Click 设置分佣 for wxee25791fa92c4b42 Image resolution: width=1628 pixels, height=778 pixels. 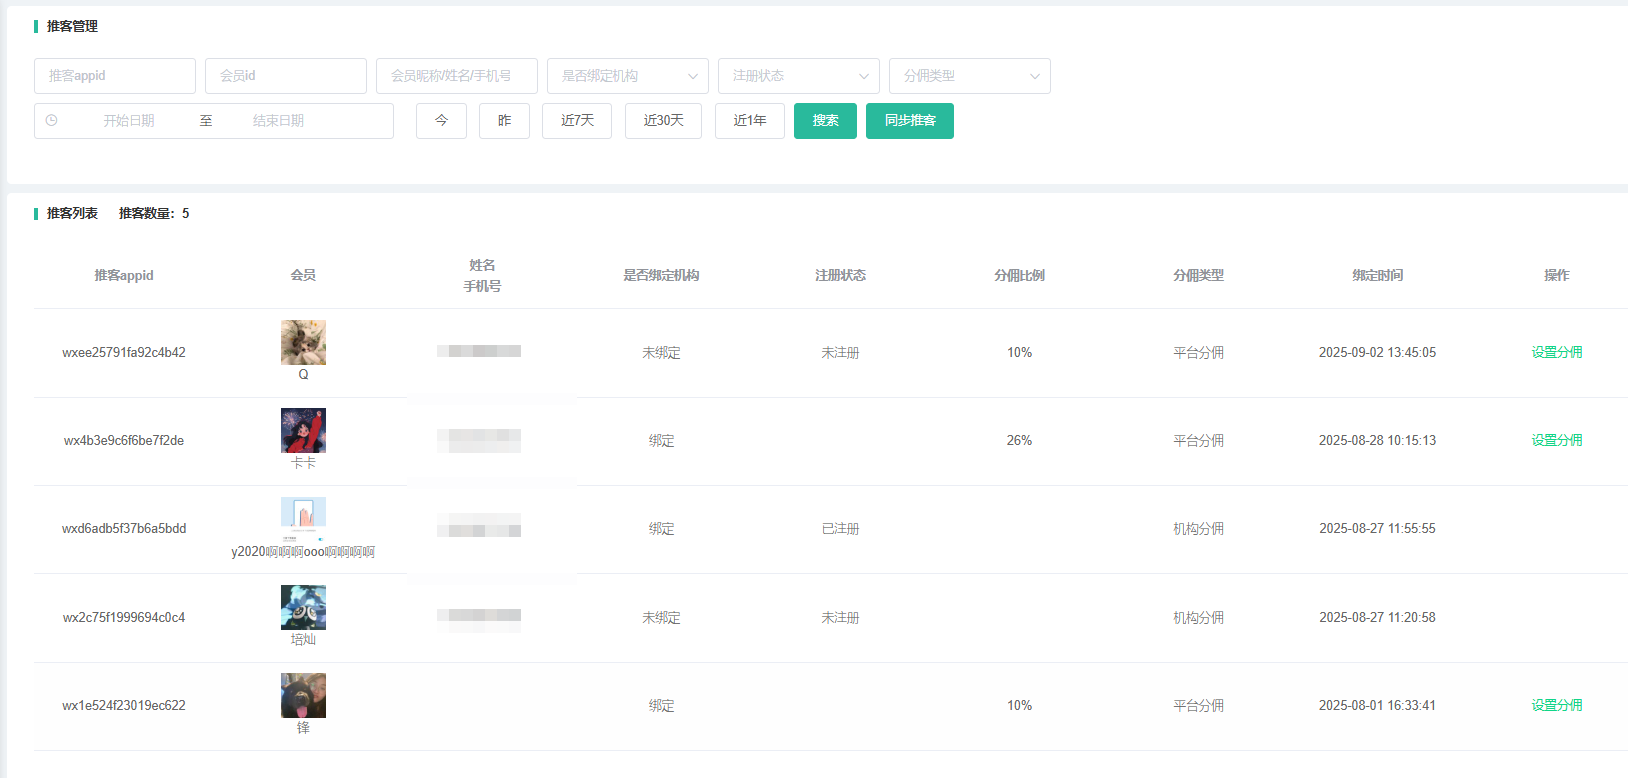(x=1556, y=352)
